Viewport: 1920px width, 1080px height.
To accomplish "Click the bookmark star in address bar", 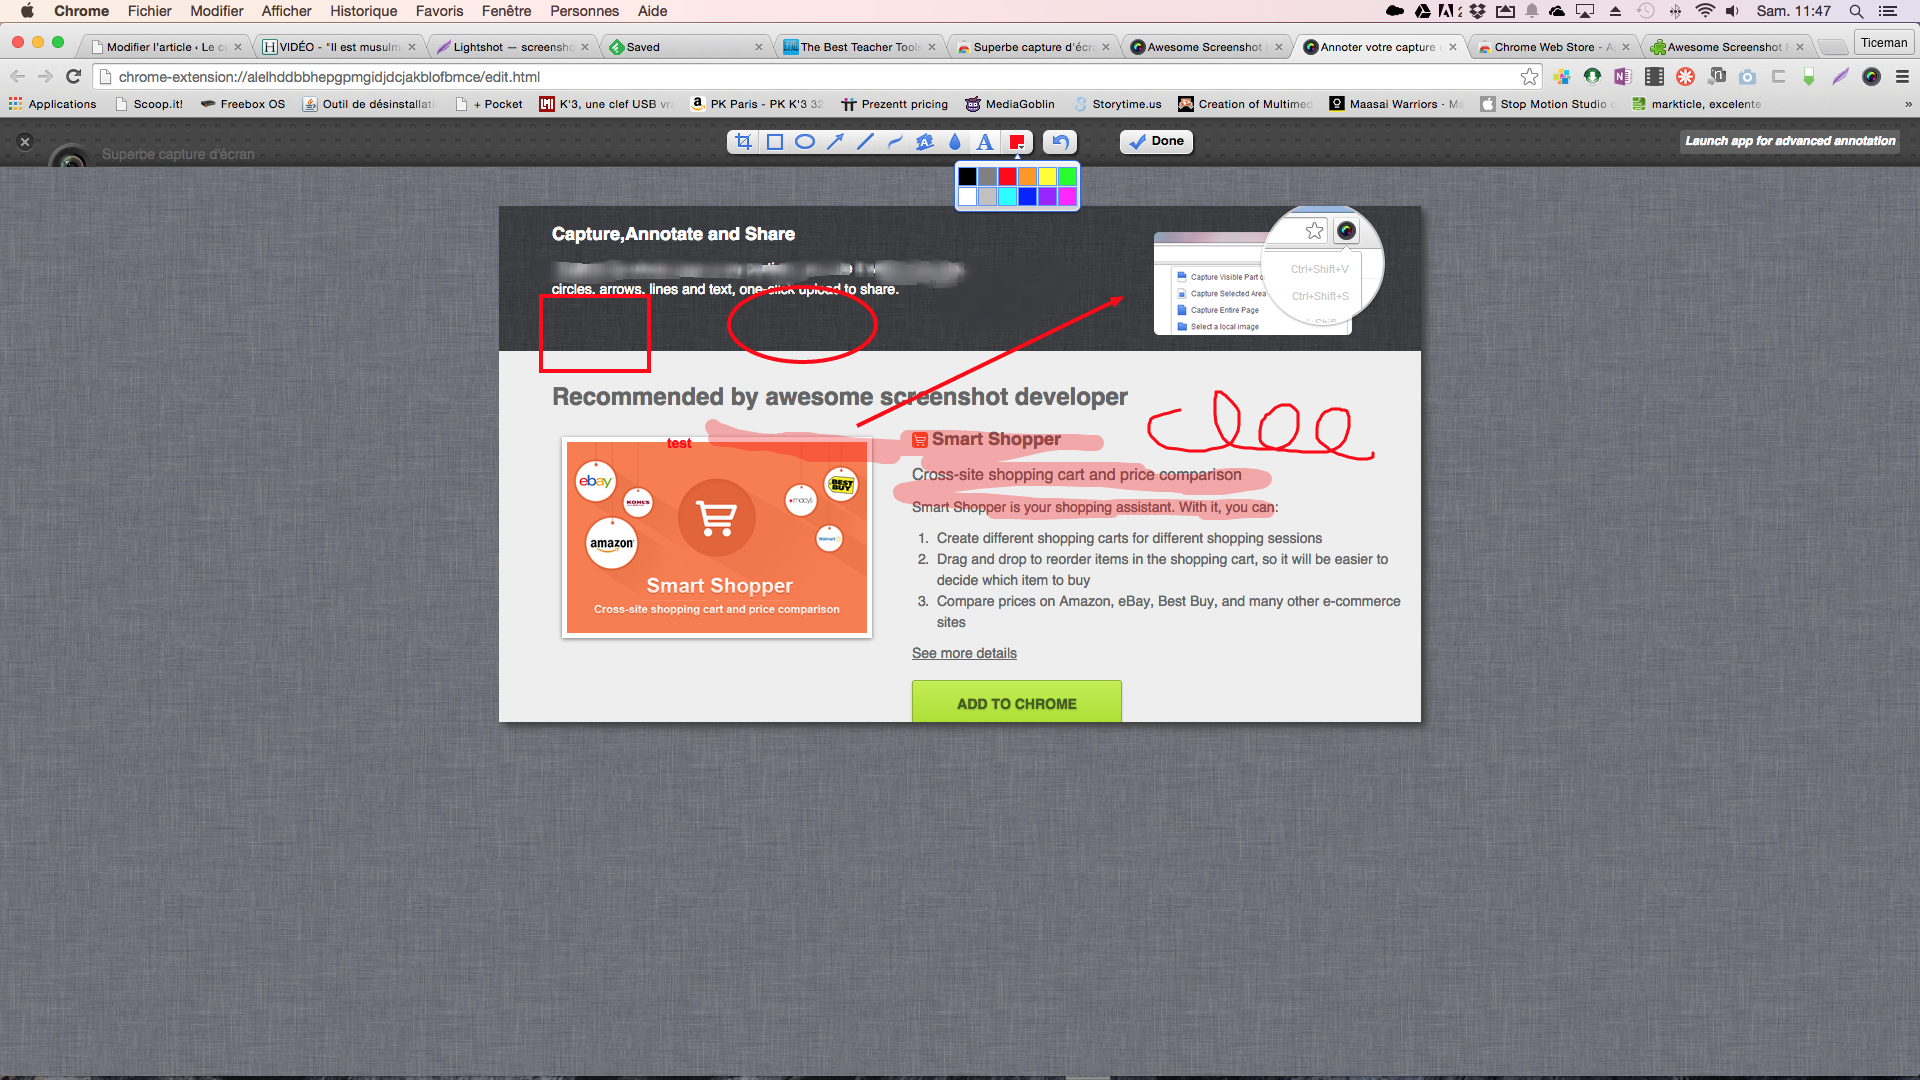I will (x=1529, y=77).
